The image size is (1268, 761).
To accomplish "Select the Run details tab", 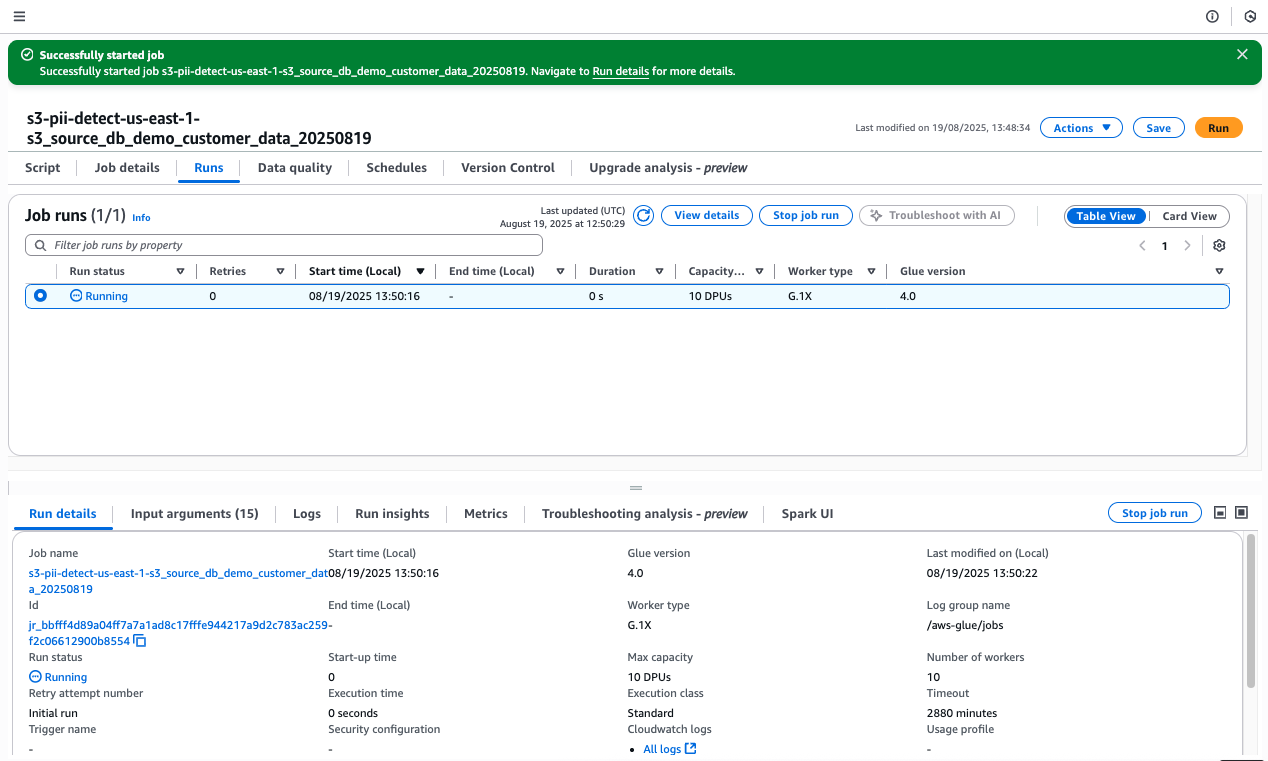I will [63, 513].
